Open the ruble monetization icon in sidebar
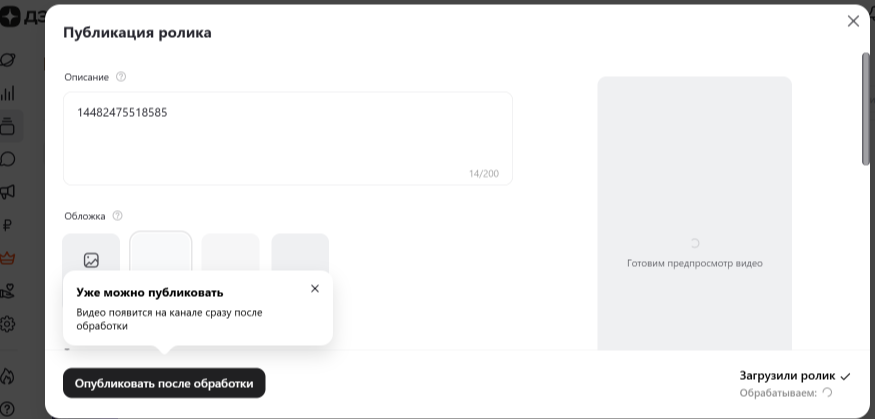The width and height of the screenshot is (875, 419). coord(8,225)
